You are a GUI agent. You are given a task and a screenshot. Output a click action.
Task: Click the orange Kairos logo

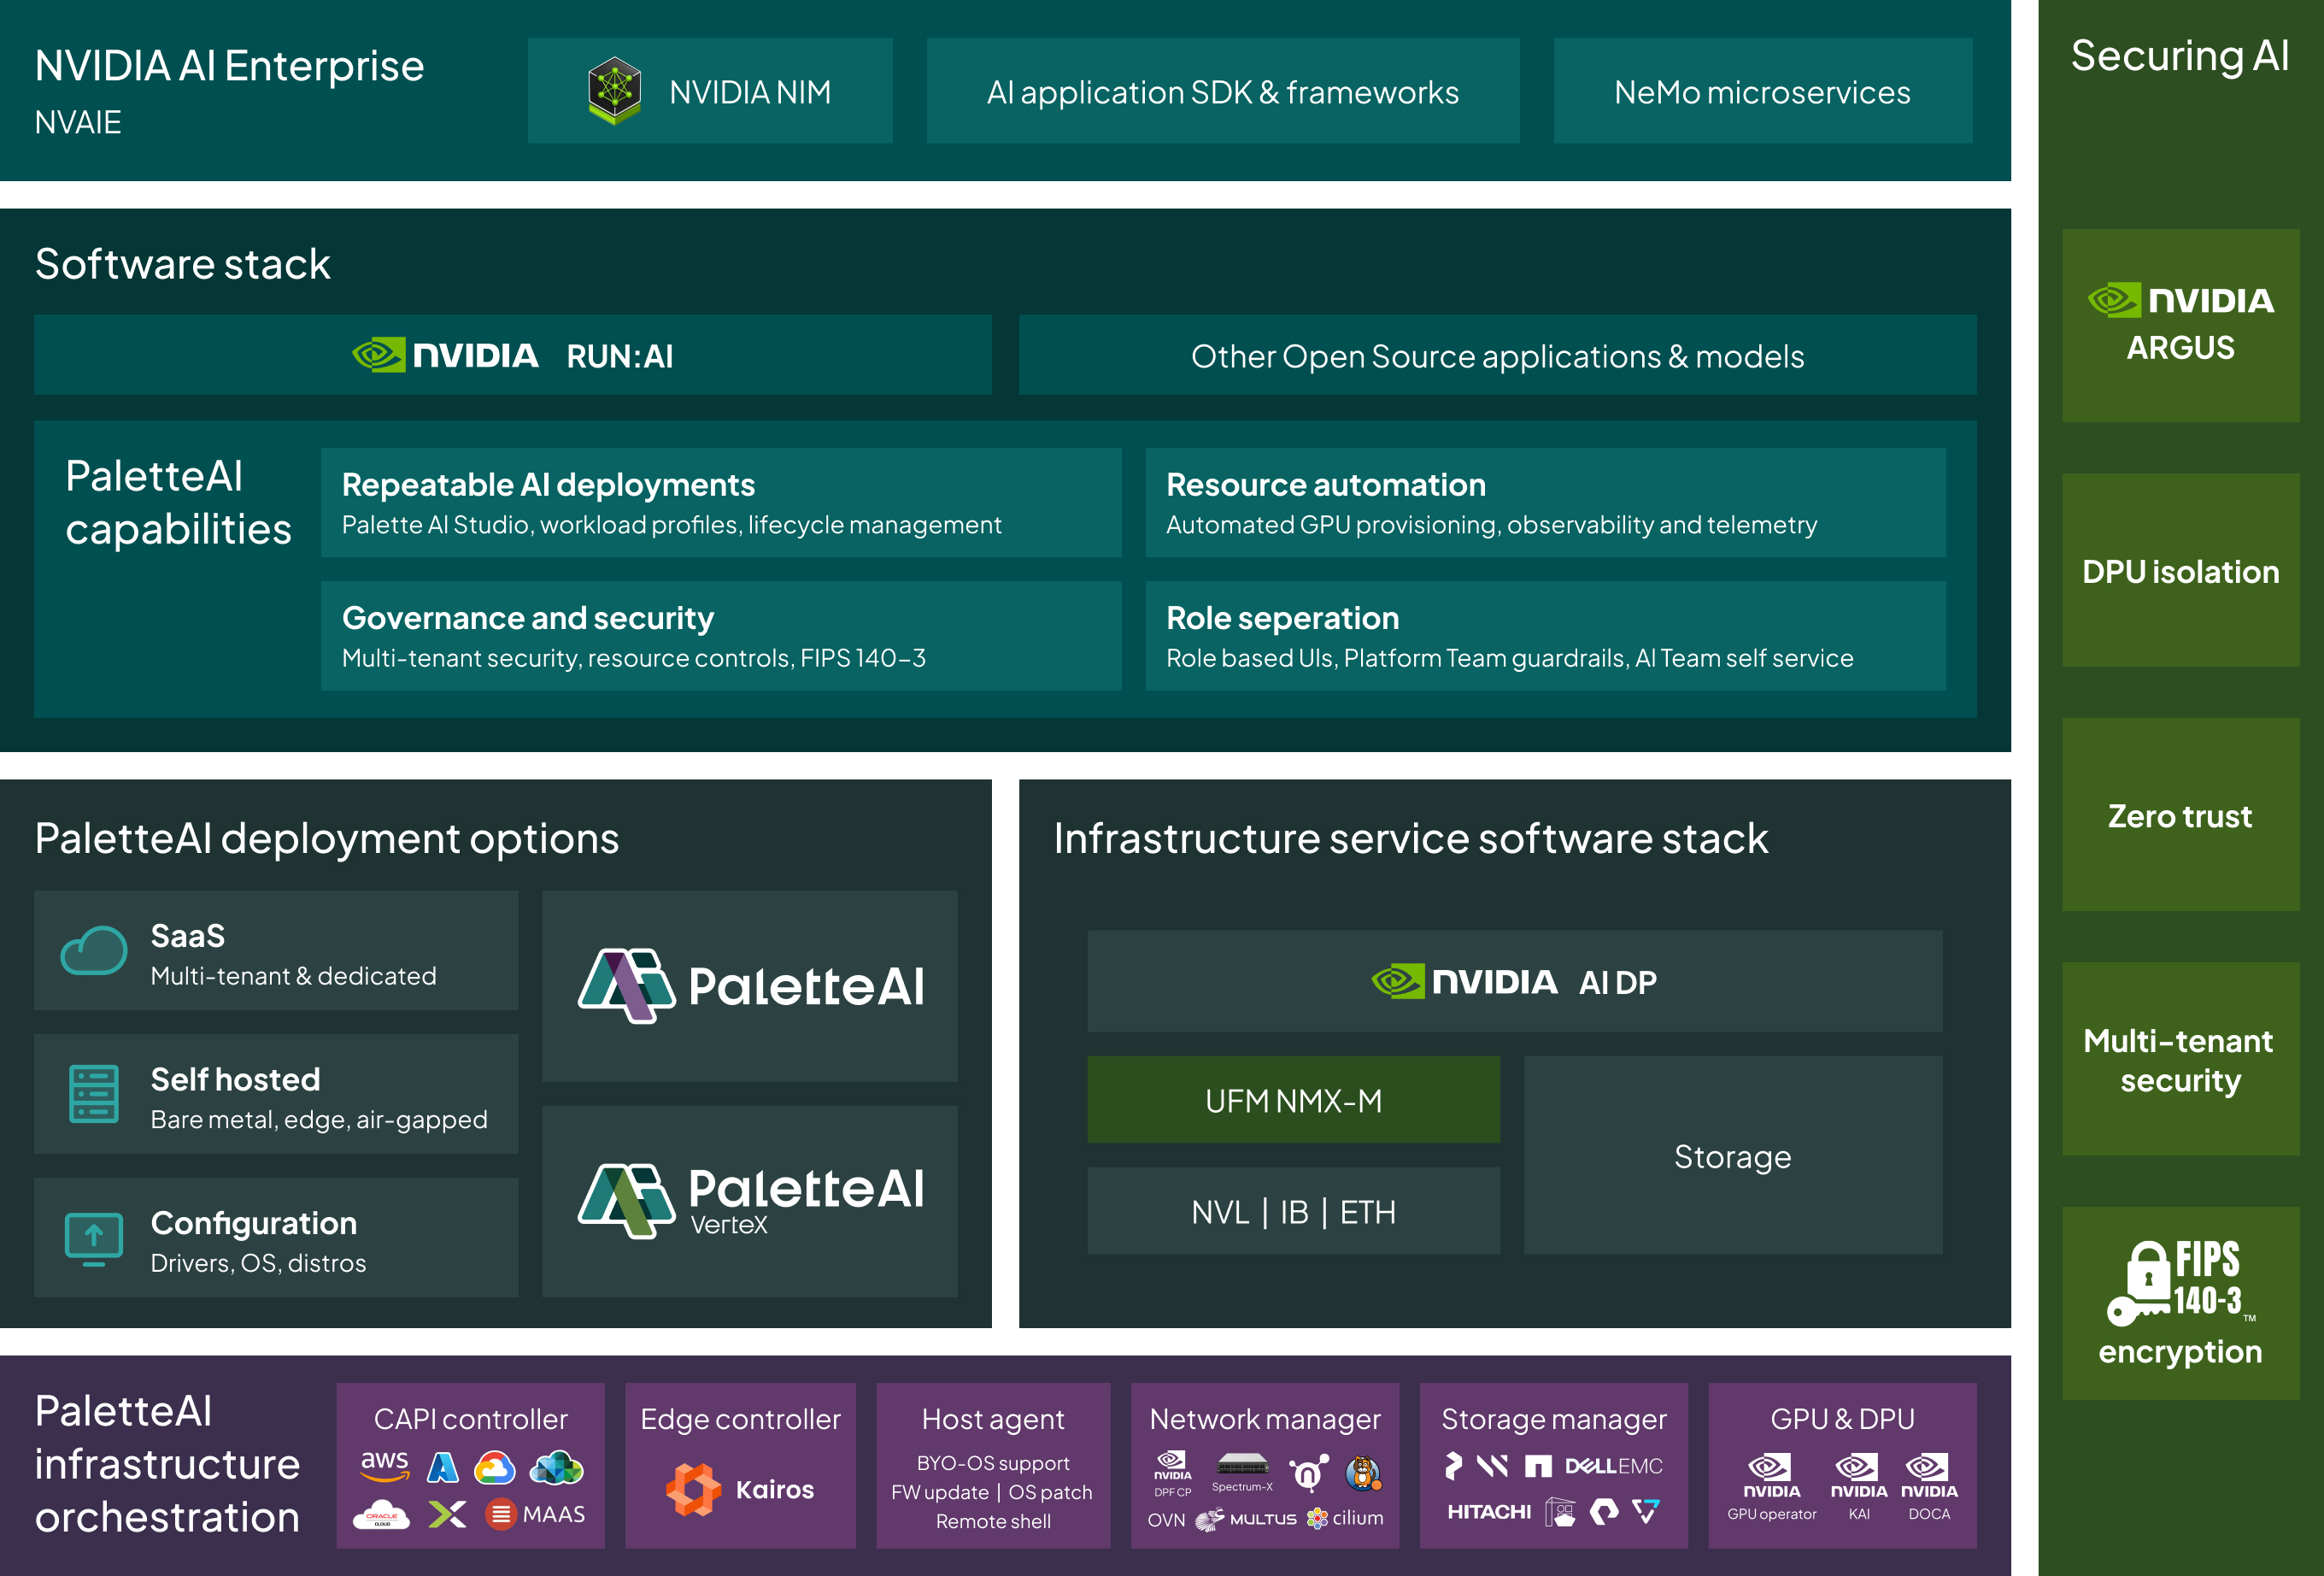click(693, 1489)
